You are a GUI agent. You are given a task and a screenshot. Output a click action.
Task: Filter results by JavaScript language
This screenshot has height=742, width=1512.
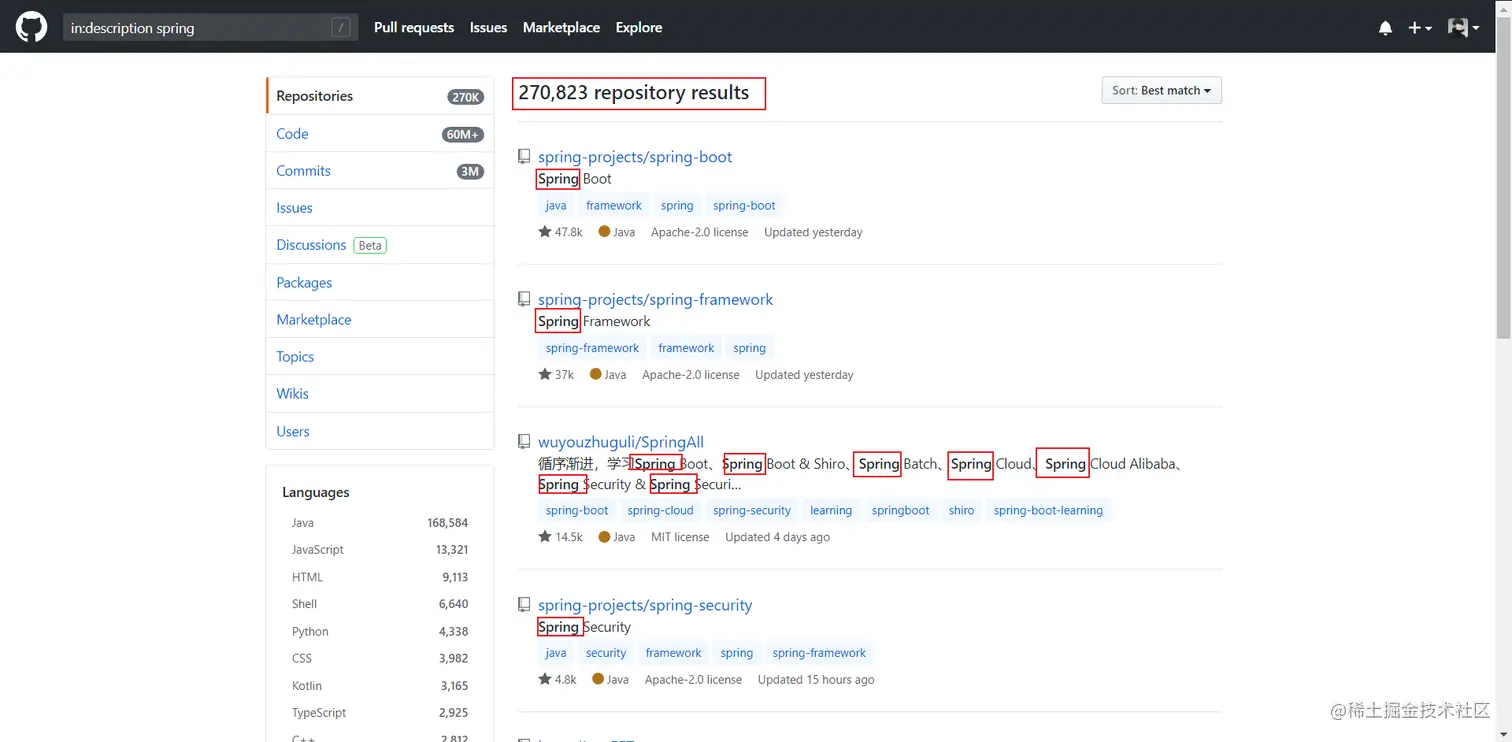[380, 550]
